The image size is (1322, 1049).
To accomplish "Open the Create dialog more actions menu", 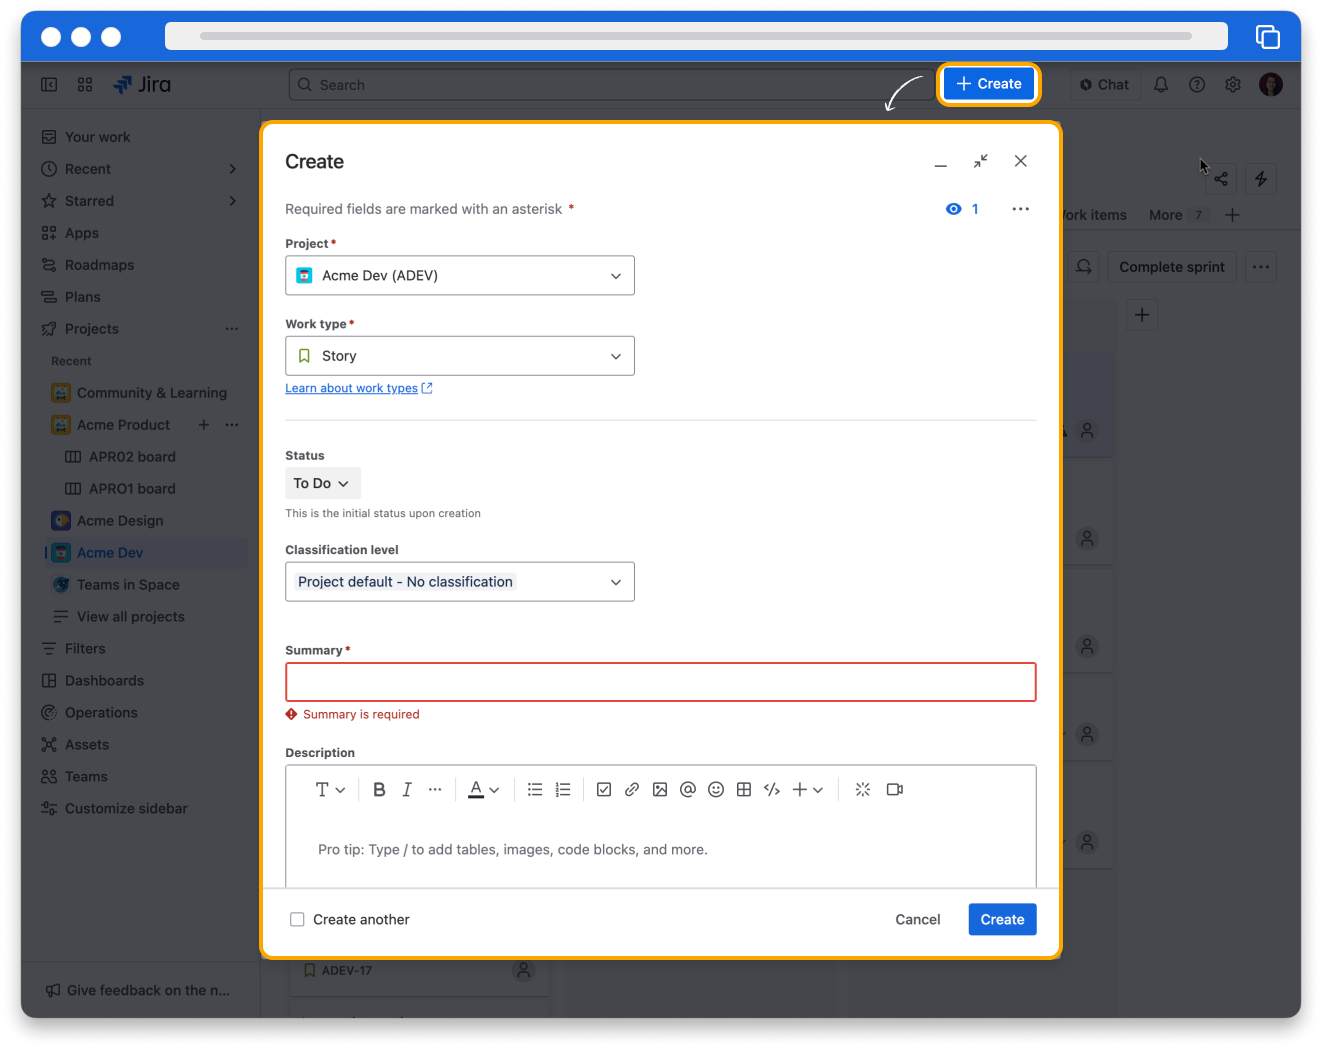I will 1021,209.
